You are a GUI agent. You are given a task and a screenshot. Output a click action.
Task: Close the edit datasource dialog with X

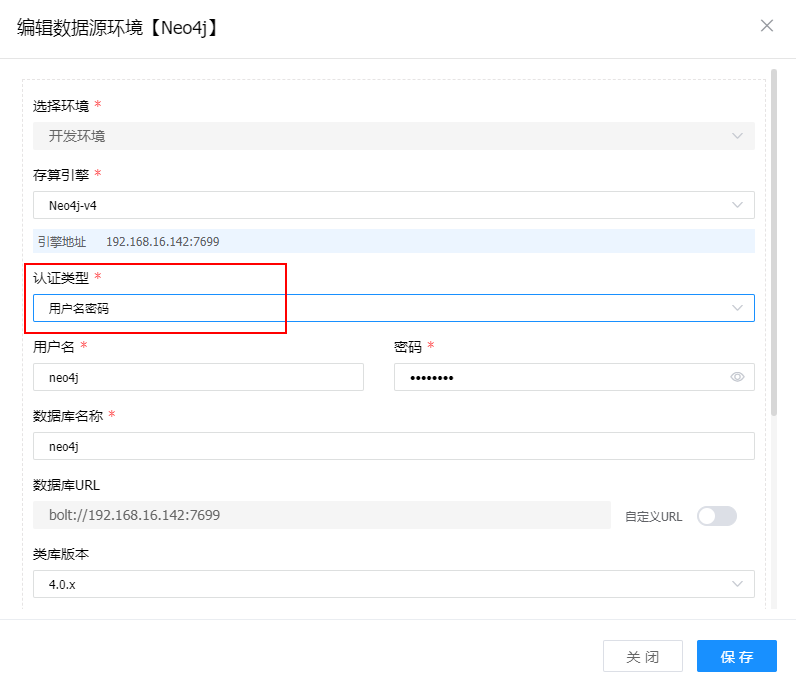tap(767, 26)
